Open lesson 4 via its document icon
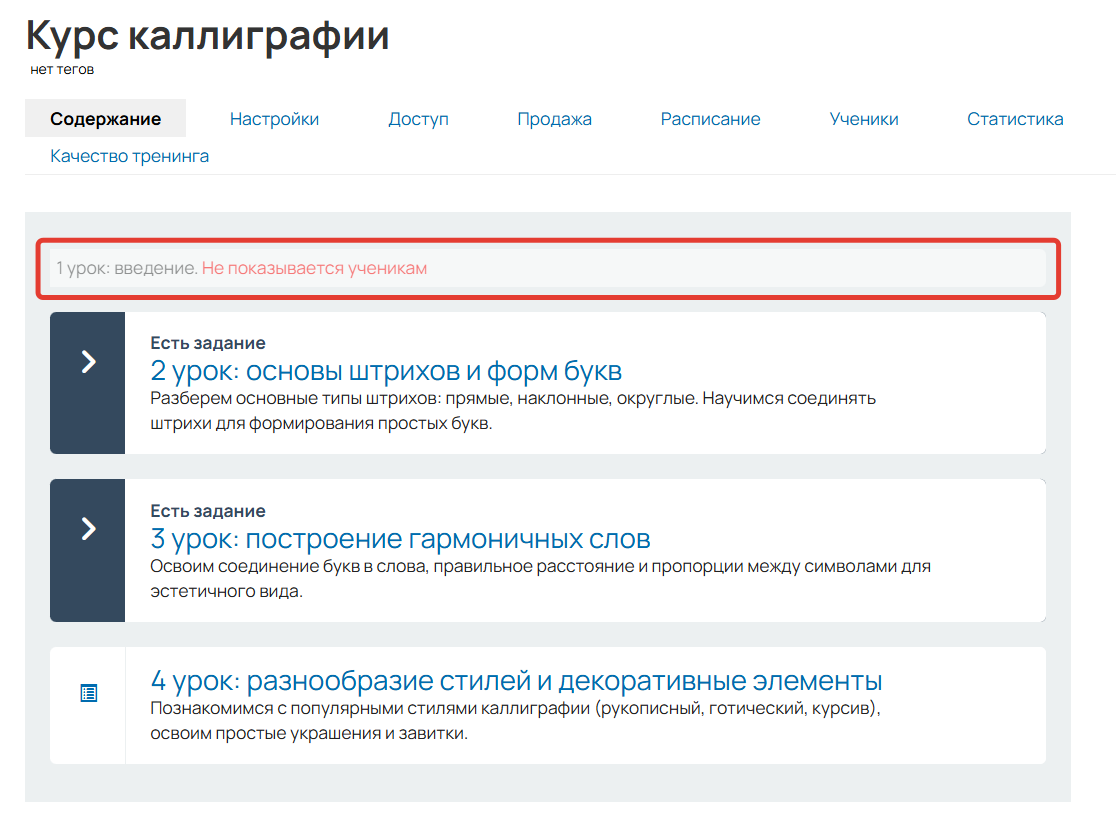1116x827 pixels. [x=87, y=690]
